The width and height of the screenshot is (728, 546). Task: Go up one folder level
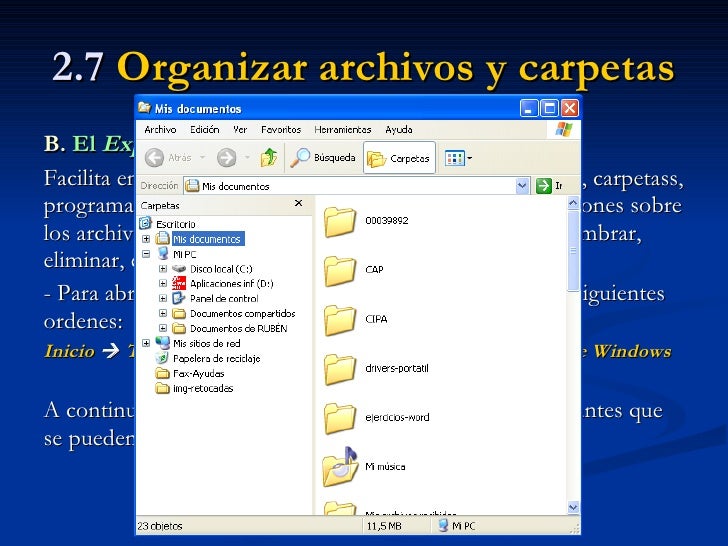coord(269,158)
